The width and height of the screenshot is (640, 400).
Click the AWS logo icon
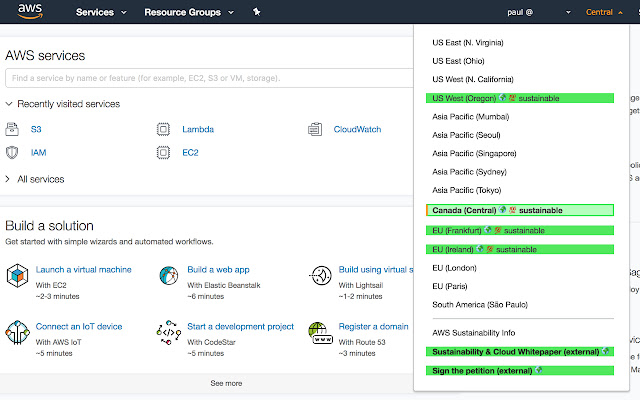point(30,13)
